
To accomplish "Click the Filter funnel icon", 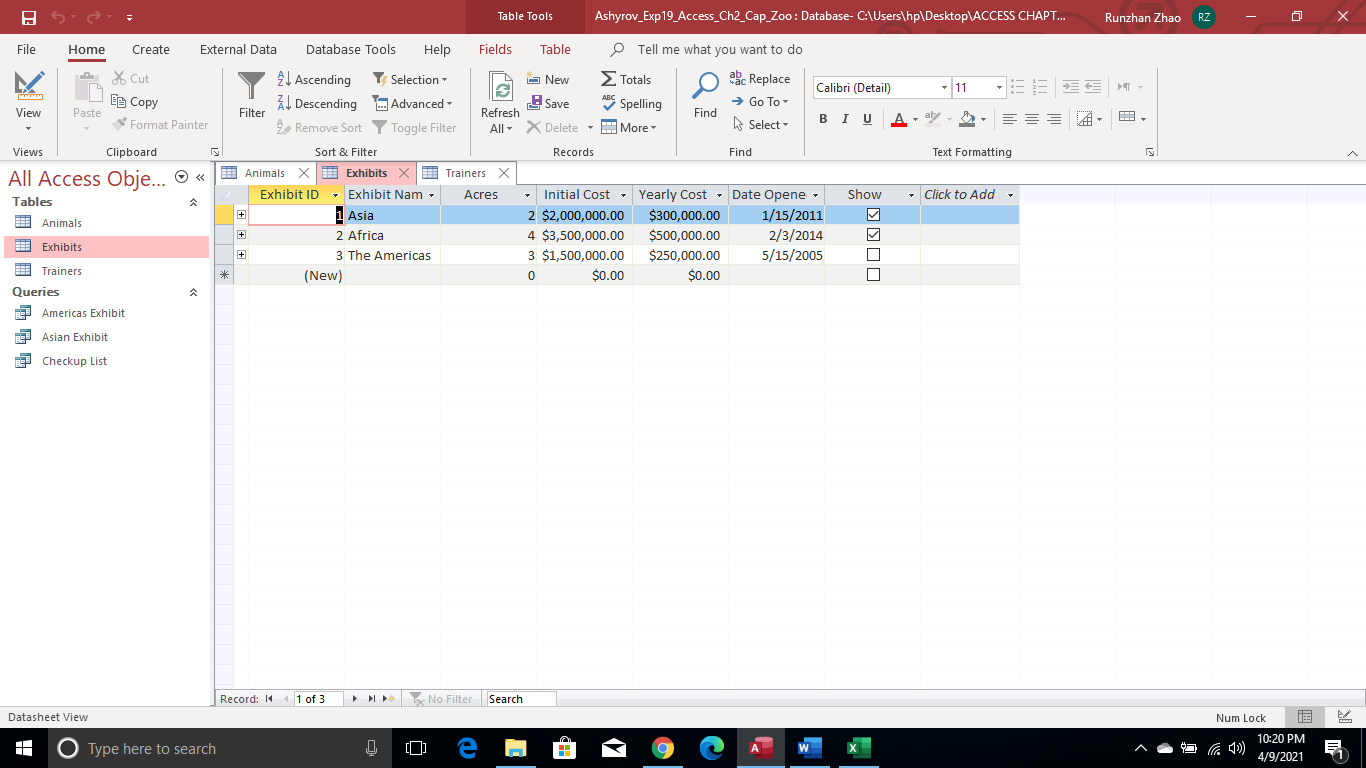I will 252,95.
